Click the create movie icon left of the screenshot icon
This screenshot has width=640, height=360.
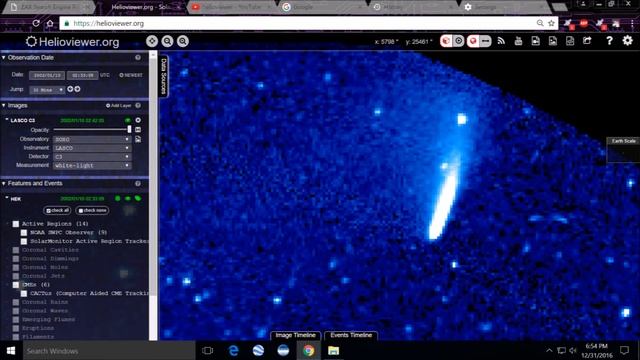click(x=536, y=41)
